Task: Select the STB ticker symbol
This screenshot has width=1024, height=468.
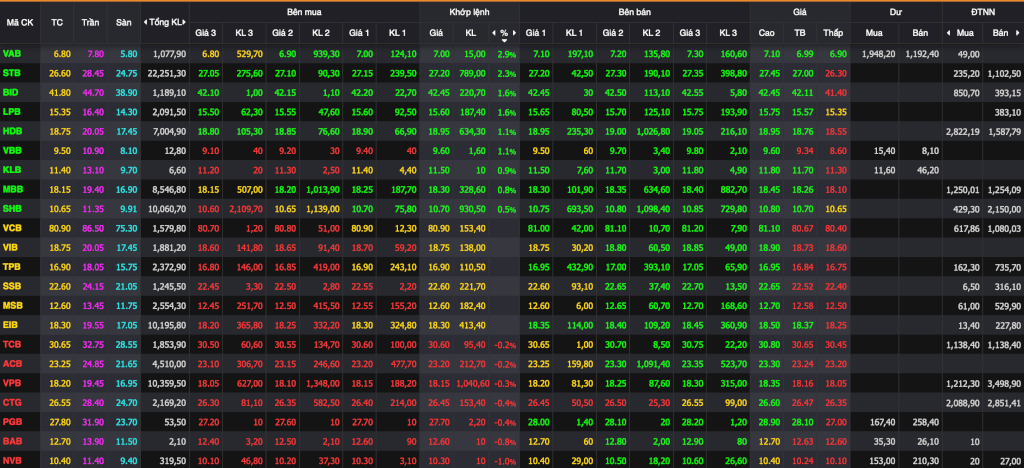Action: coord(11,74)
